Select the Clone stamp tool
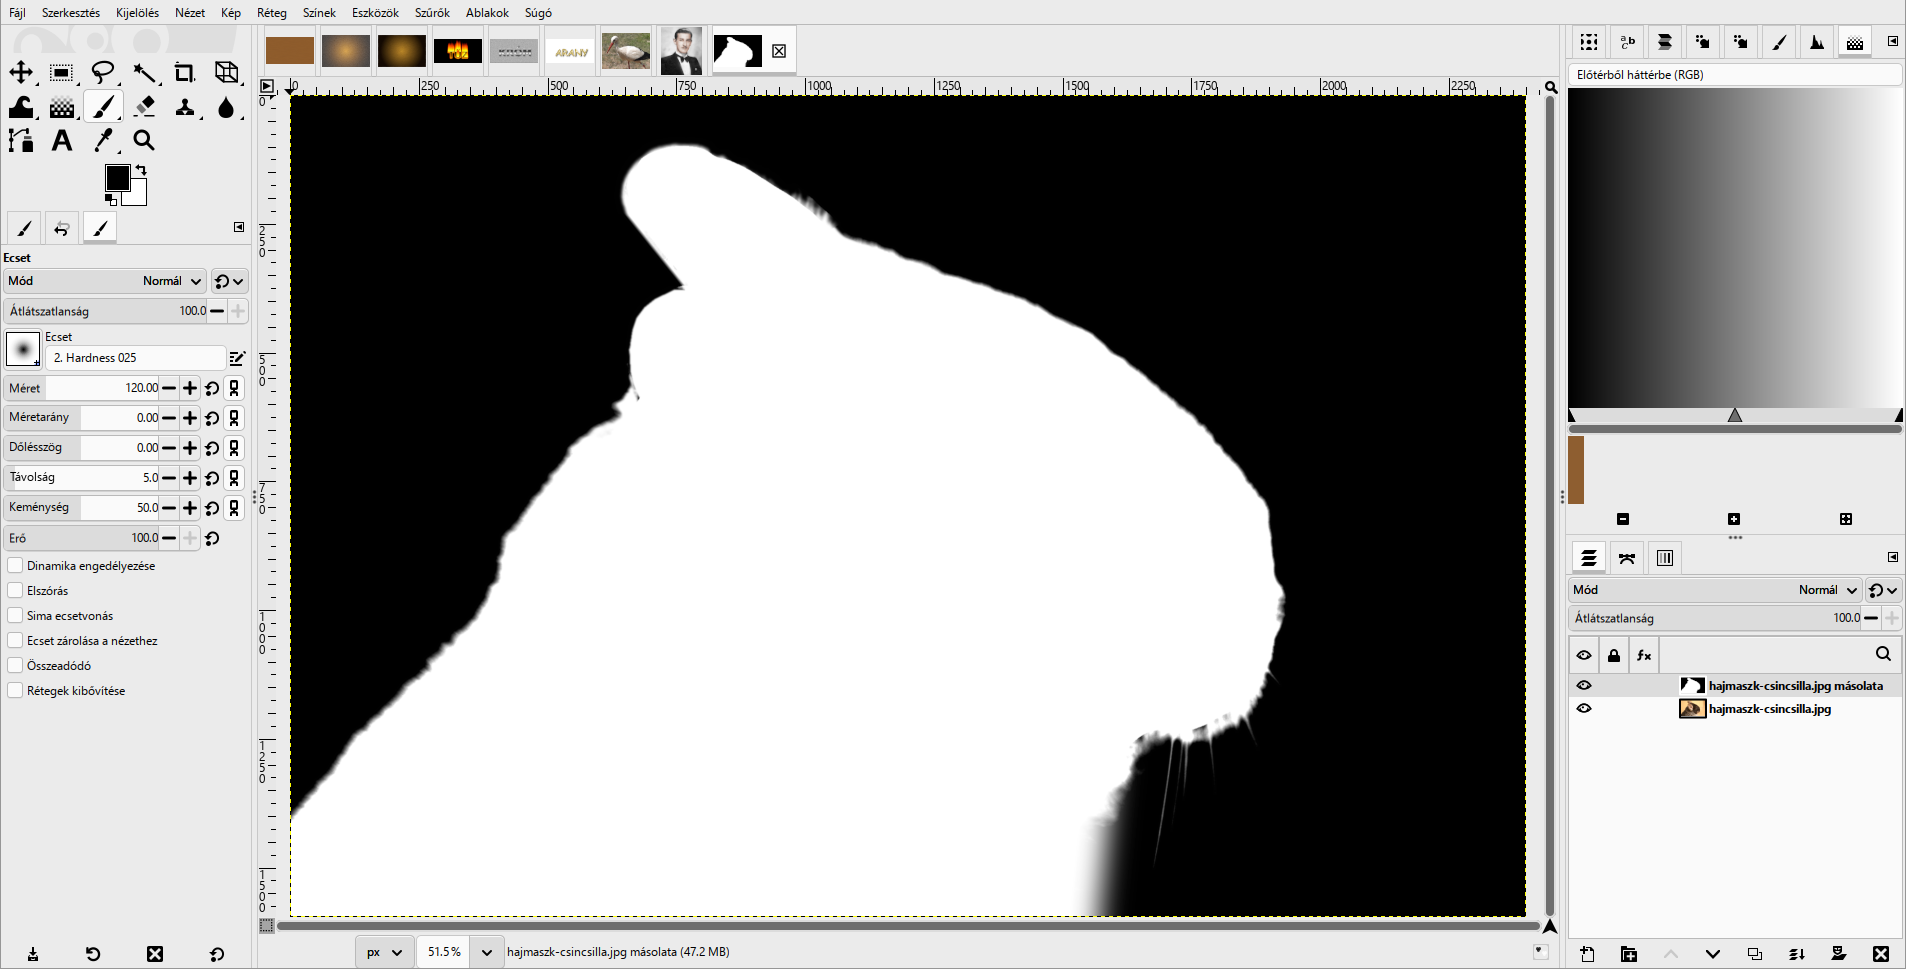The image size is (1906, 969). pos(185,107)
